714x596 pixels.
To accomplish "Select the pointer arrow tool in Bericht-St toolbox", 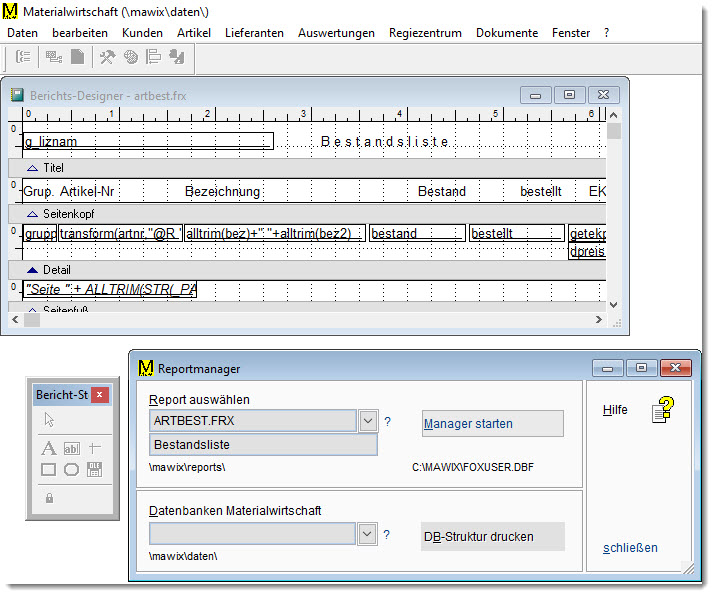I will 49,421.
